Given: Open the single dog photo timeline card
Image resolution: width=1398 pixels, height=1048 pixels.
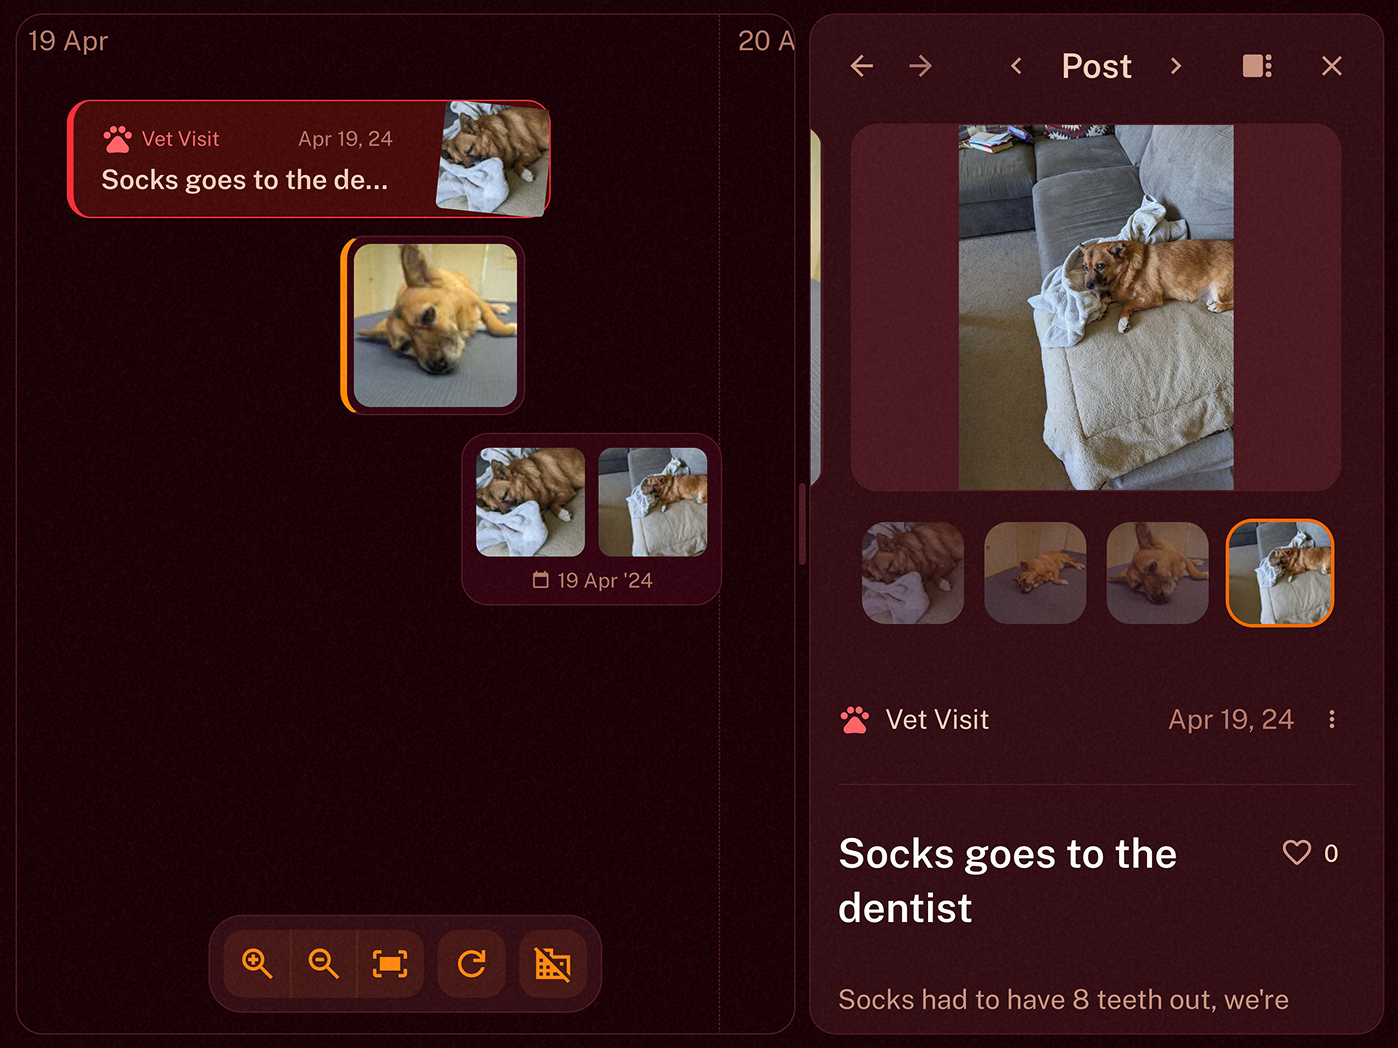Looking at the screenshot, I should click(x=433, y=325).
